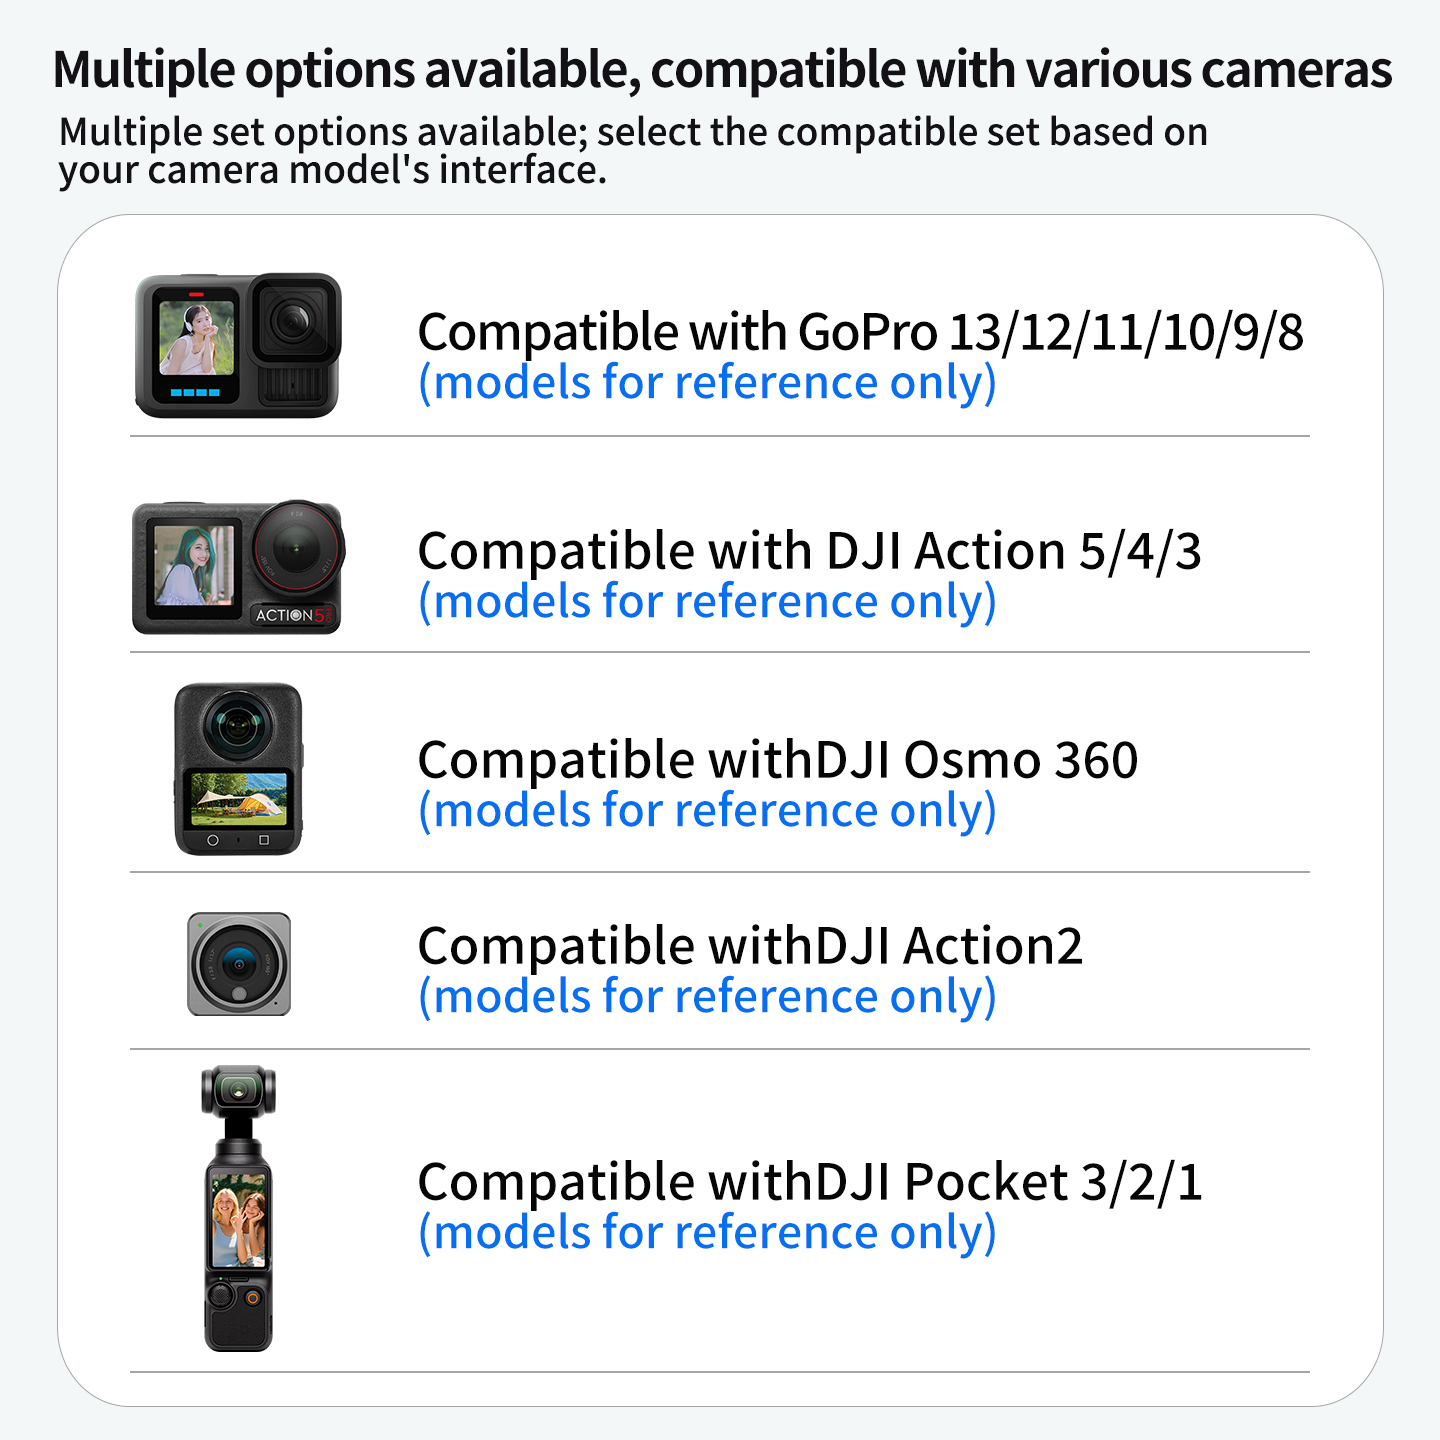Click the DJI Pocket gimbal camera head
This screenshot has height=1440, width=1440.
pos(238,1090)
